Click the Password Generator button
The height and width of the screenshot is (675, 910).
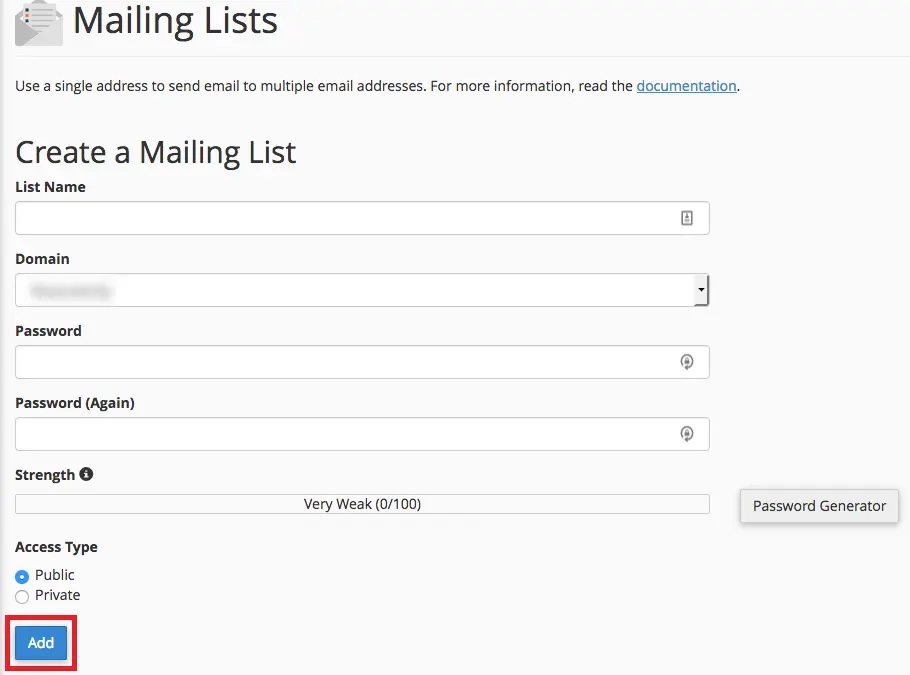tap(819, 506)
